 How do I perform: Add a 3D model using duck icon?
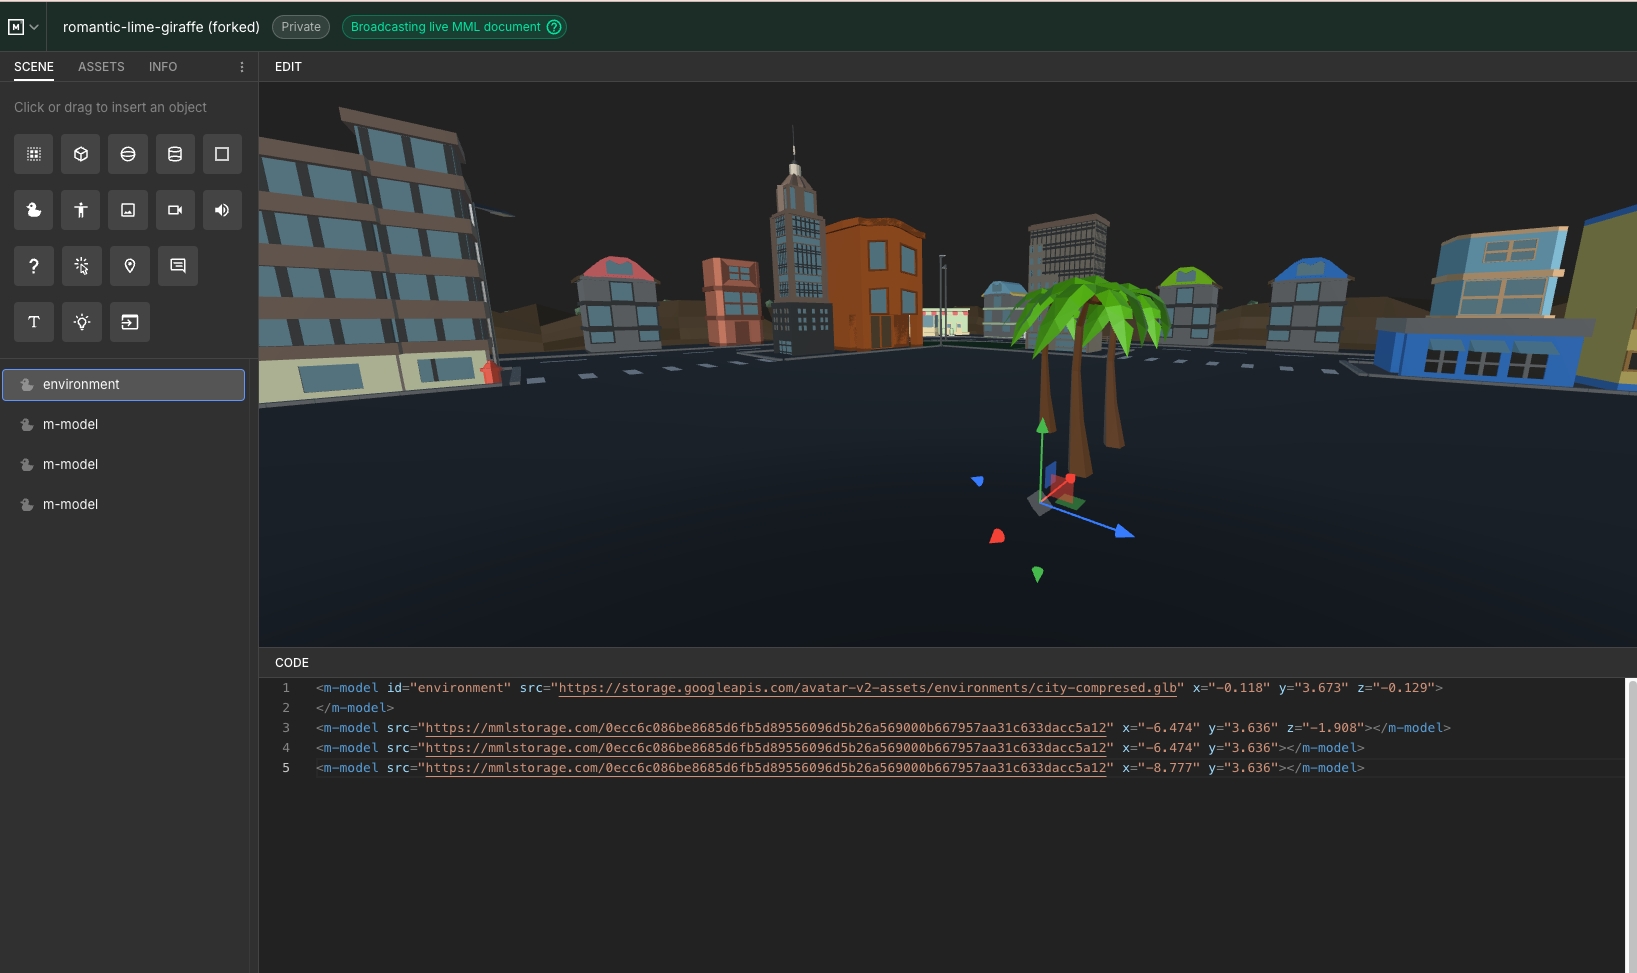tap(34, 210)
